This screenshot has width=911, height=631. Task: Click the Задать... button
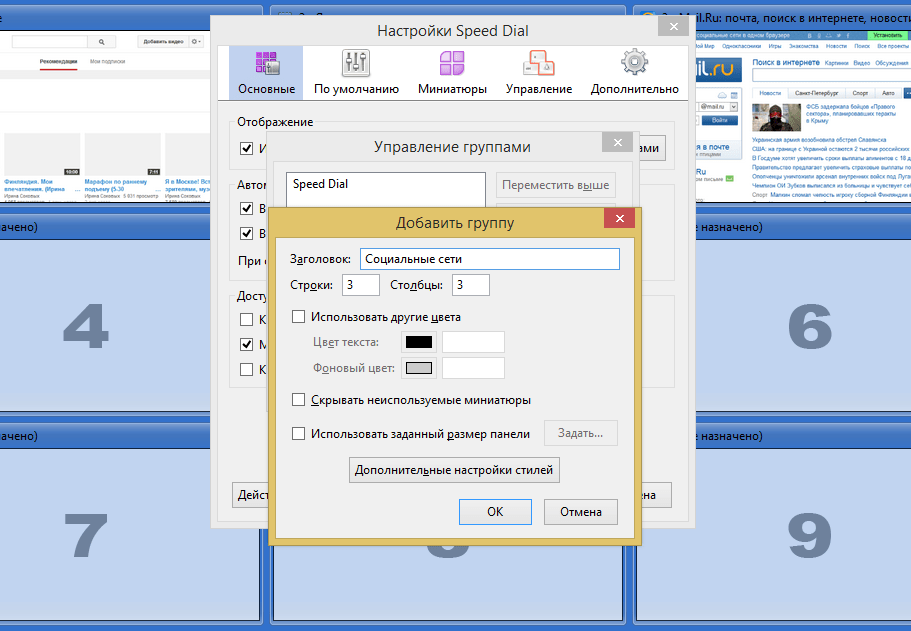pos(580,433)
